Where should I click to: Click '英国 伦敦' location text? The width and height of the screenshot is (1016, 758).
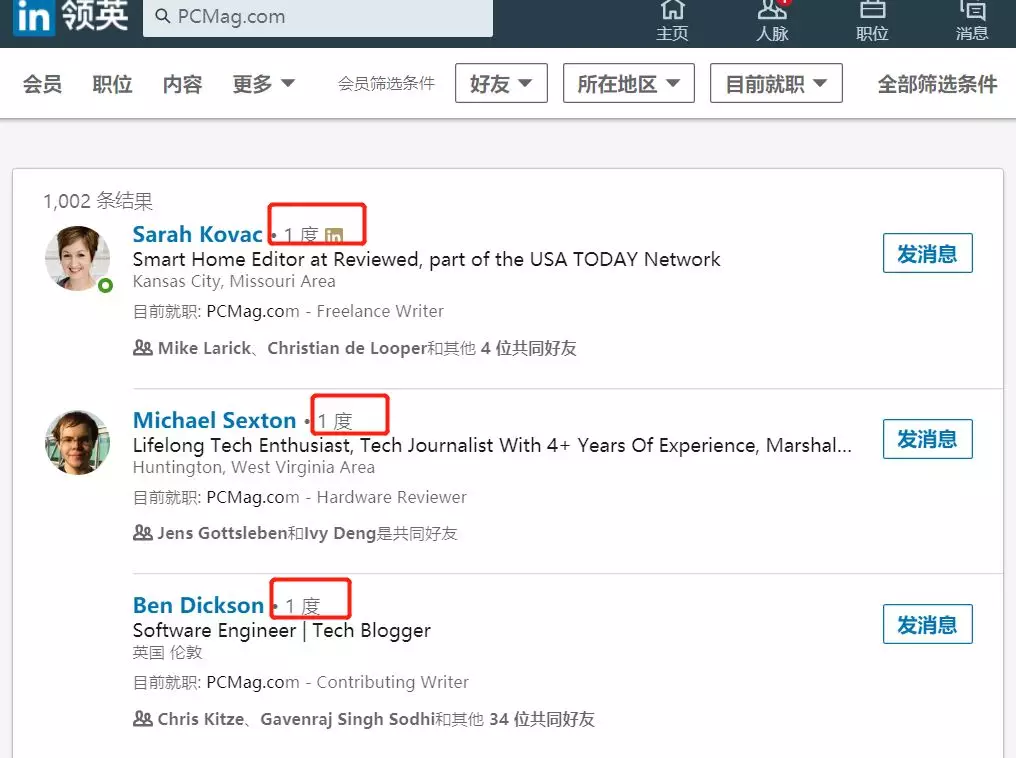(x=168, y=652)
